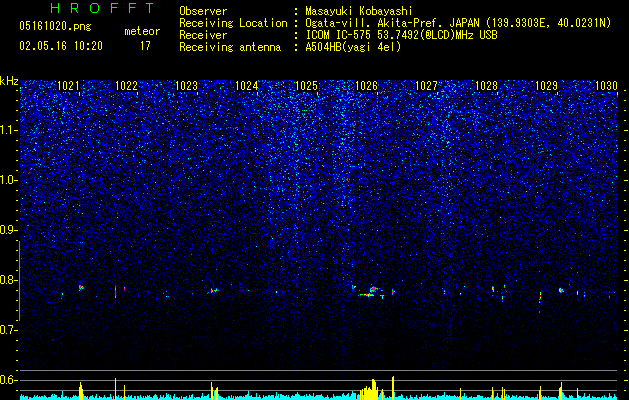Click the Receiving Location label
The width and height of the screenshot is (629, 400).
point(233,23)
